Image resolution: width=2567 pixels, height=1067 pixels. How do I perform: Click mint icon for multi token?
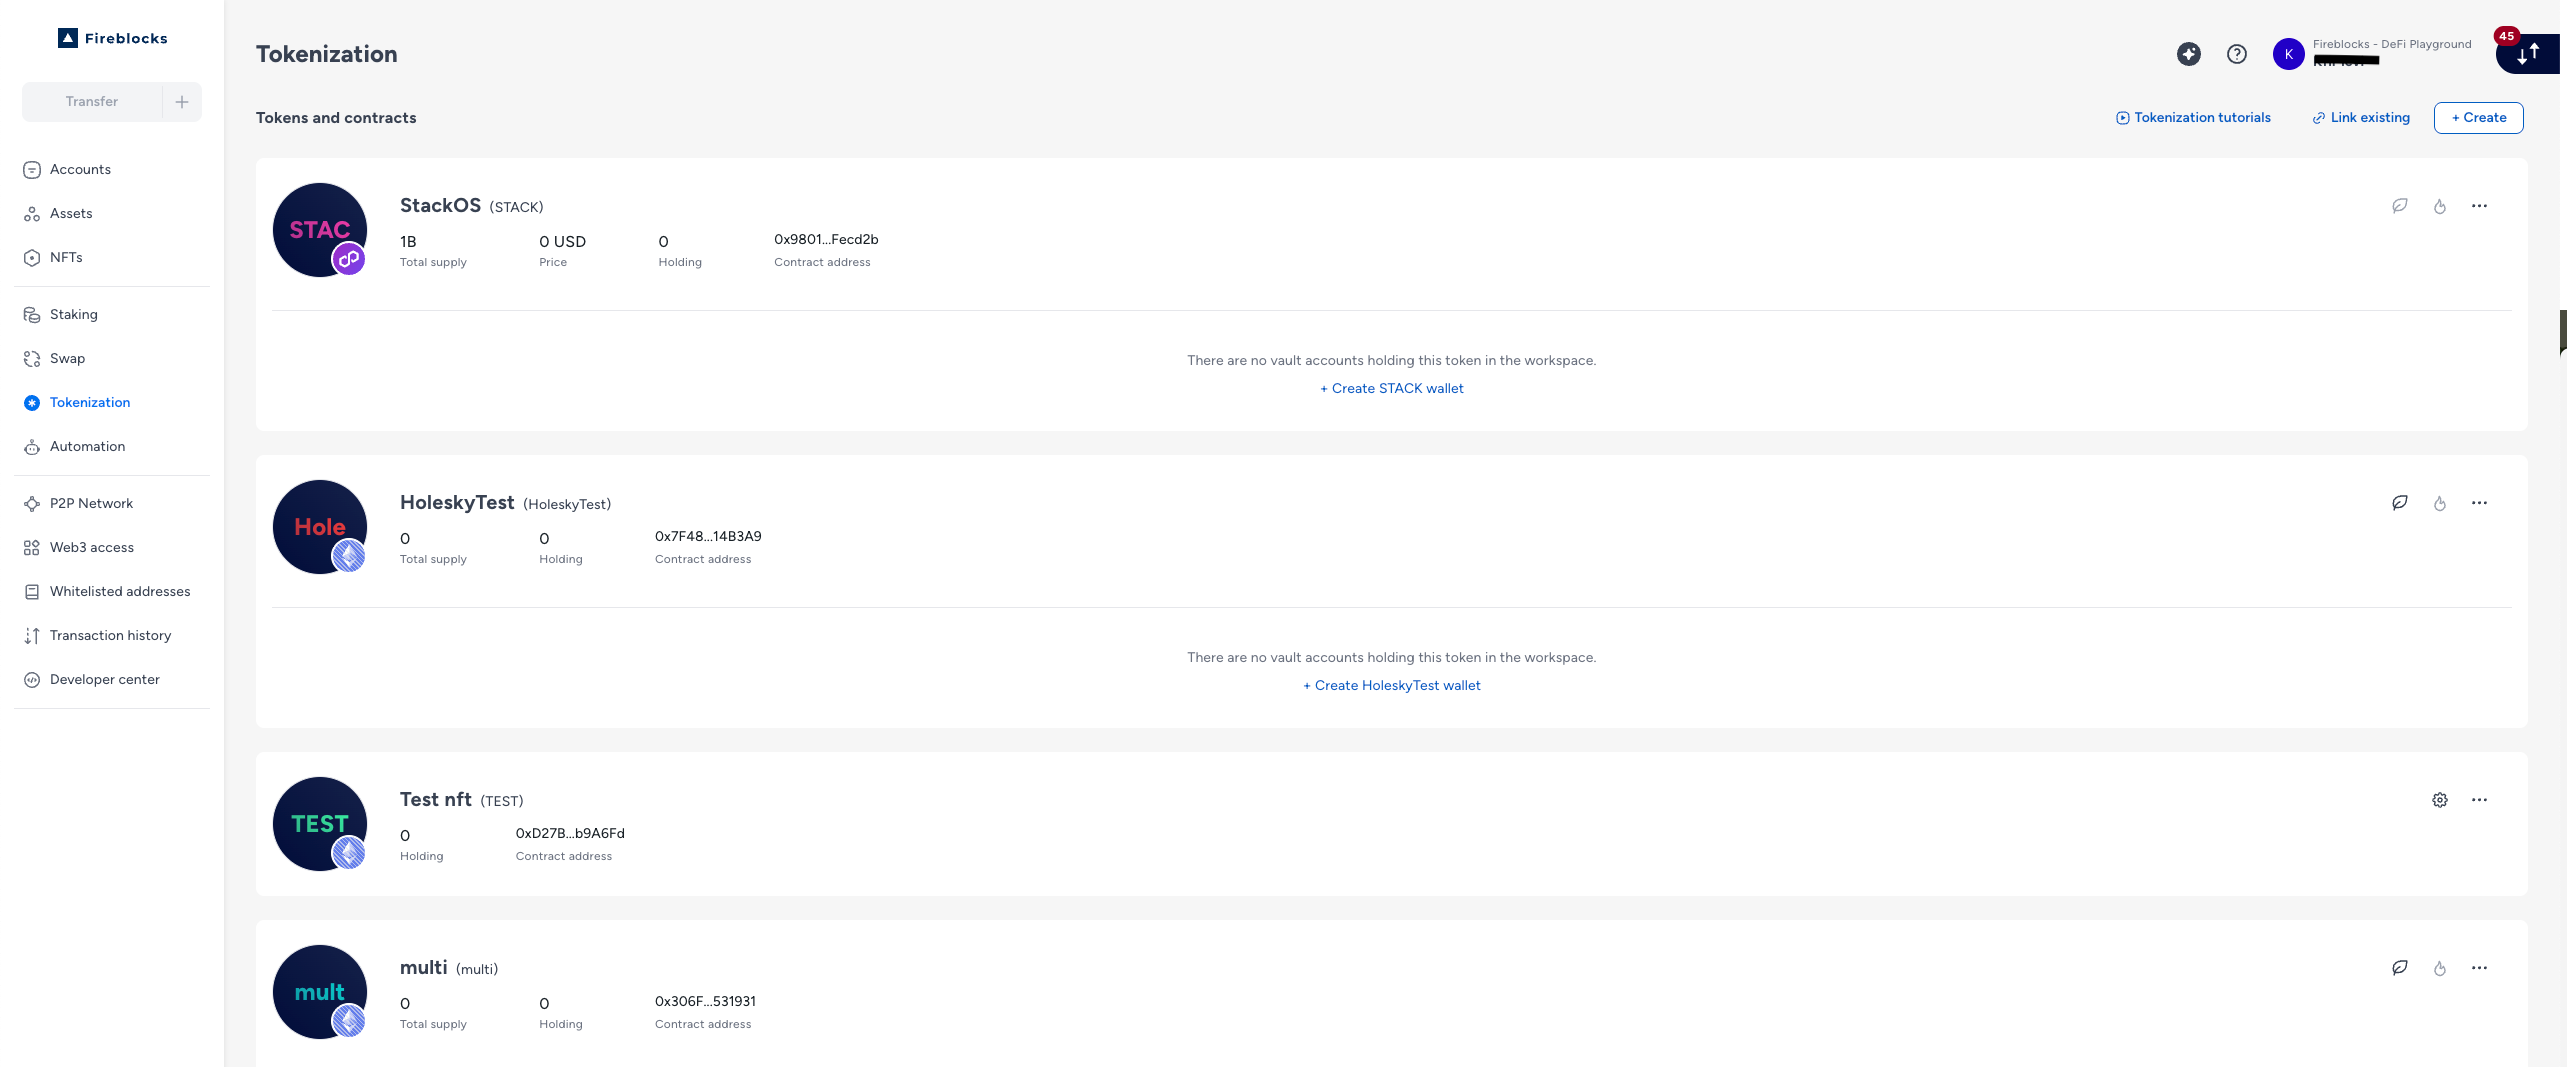[2399, 968]
